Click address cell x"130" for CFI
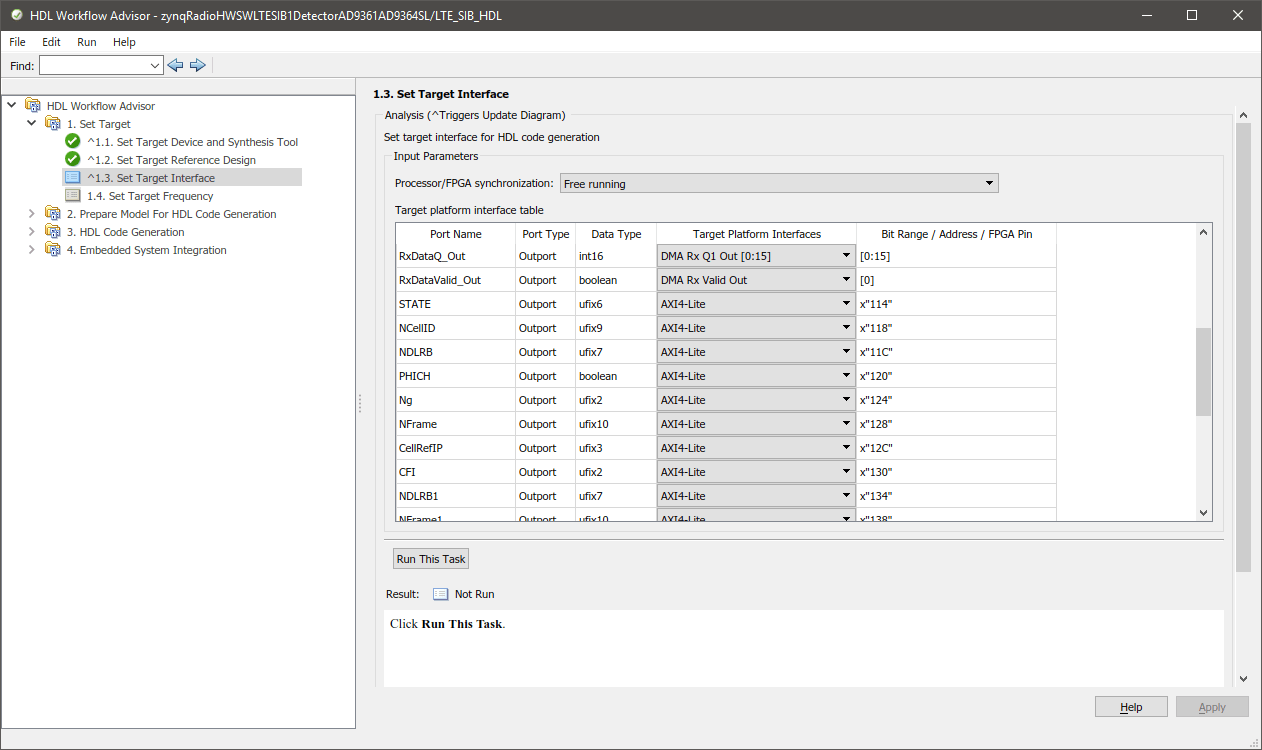The height and width of the screenshot is (750, 1262). (x=956, y=472)
